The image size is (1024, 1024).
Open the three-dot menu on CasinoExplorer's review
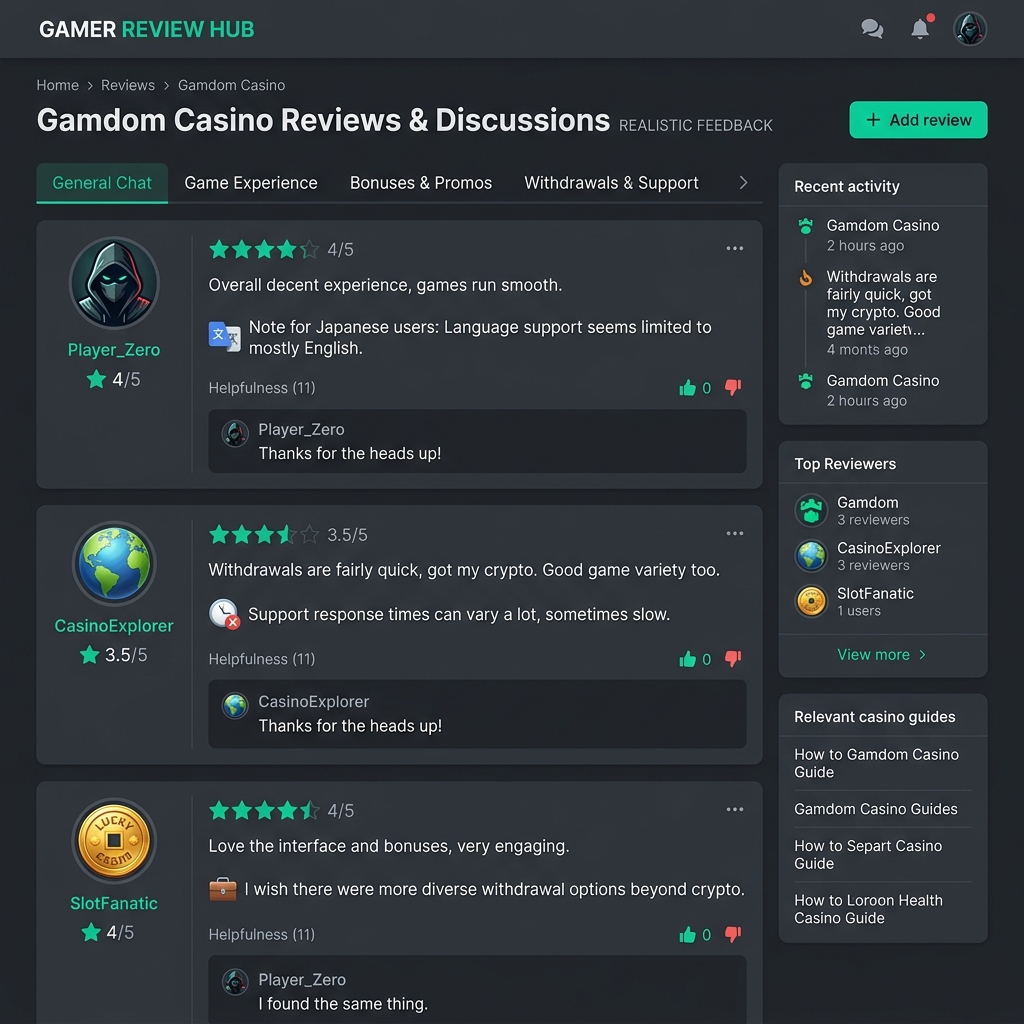click(735, 534)
